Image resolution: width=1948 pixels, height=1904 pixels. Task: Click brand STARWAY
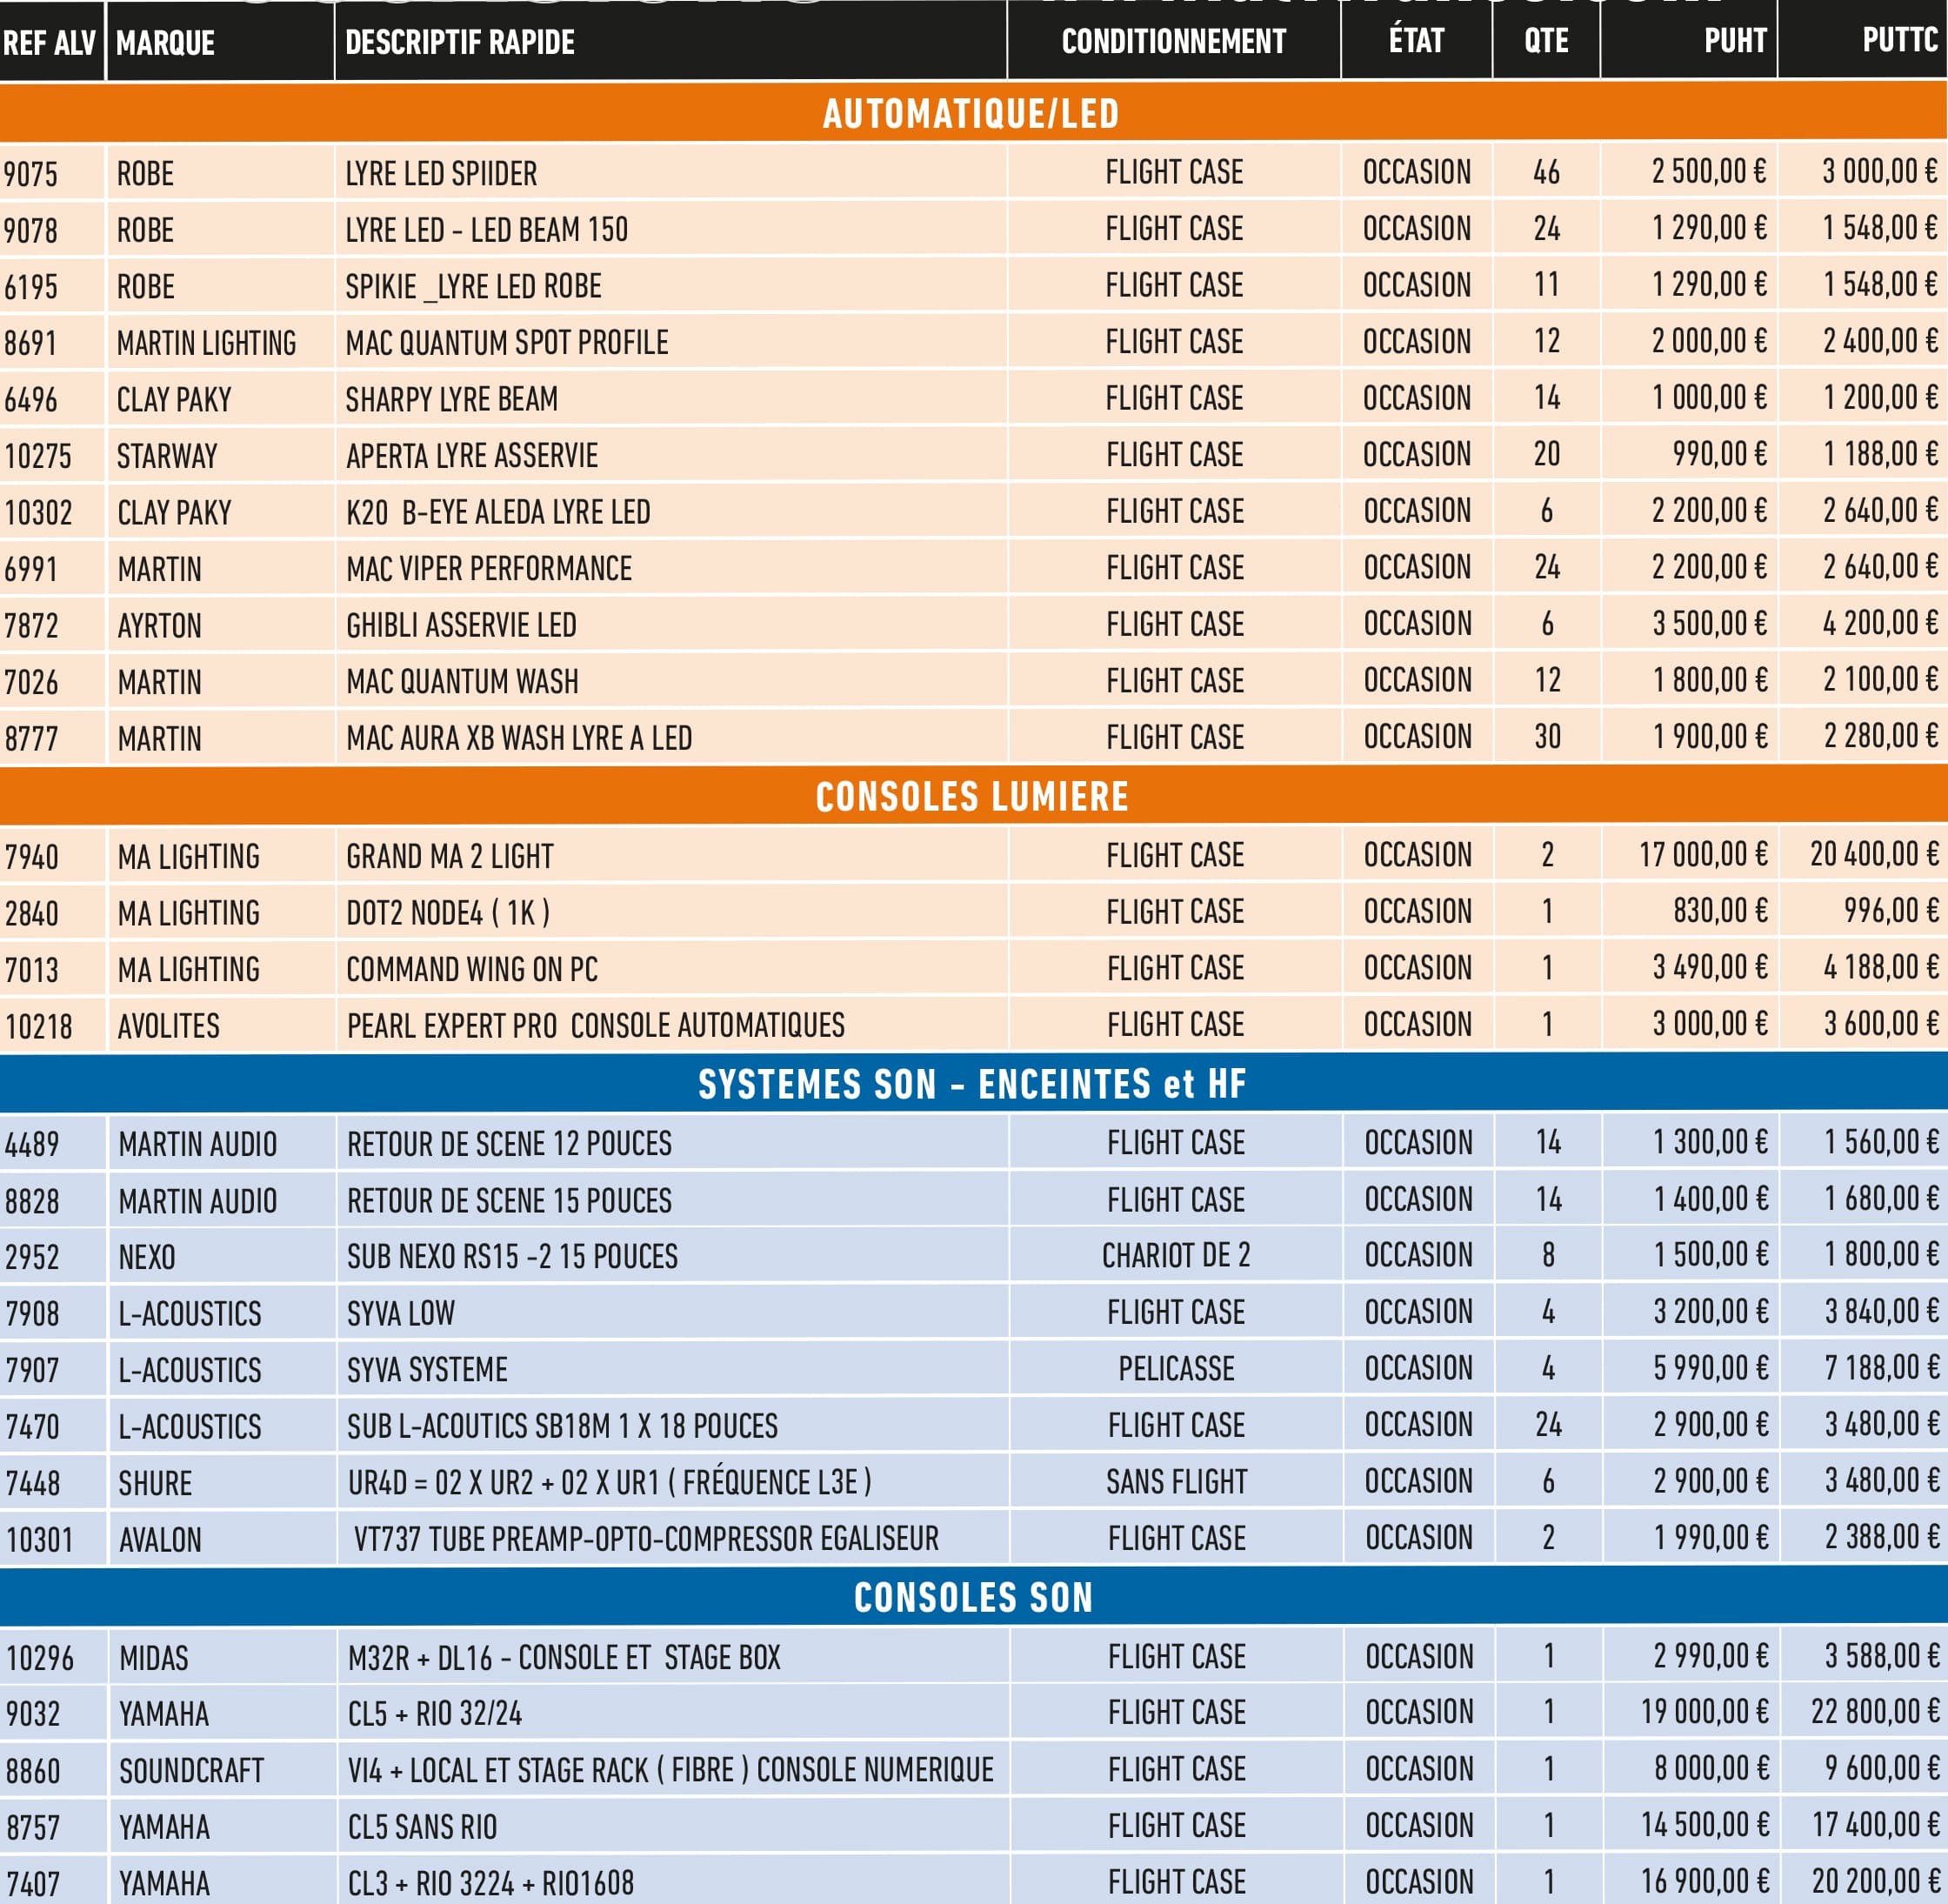tap(167, 456)
